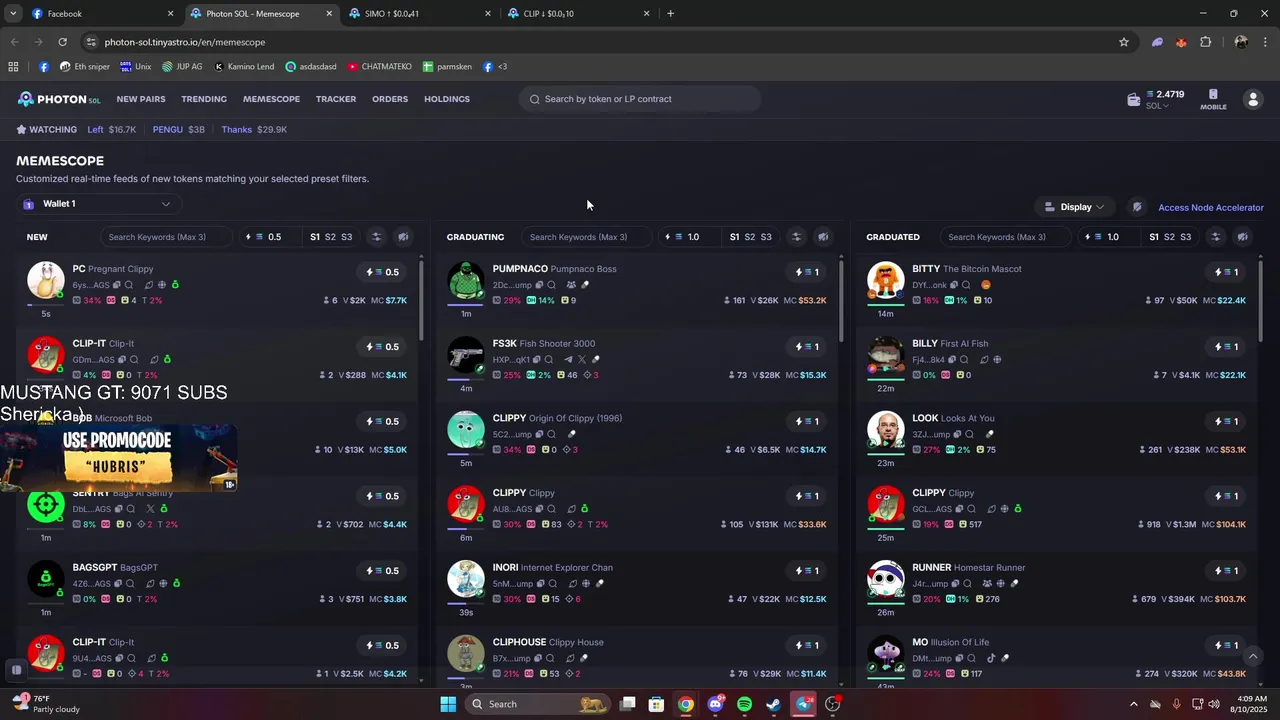This screenshot has height=720, width=1280.
Task: Quick-buy 1 SOL of PUMPNACO
Action: click(x=808, y=272)
